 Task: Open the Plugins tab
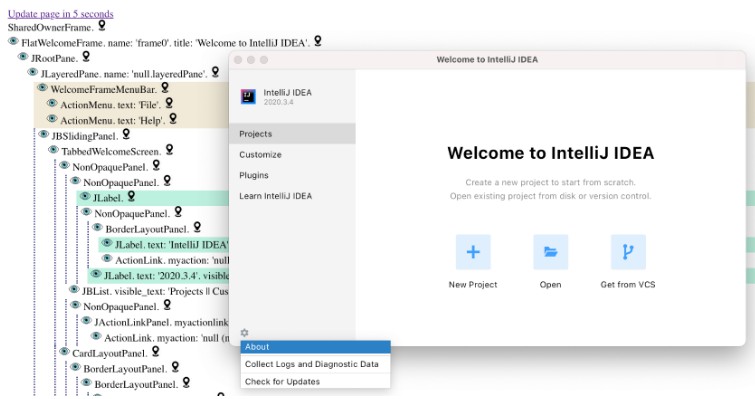point(292,175)
